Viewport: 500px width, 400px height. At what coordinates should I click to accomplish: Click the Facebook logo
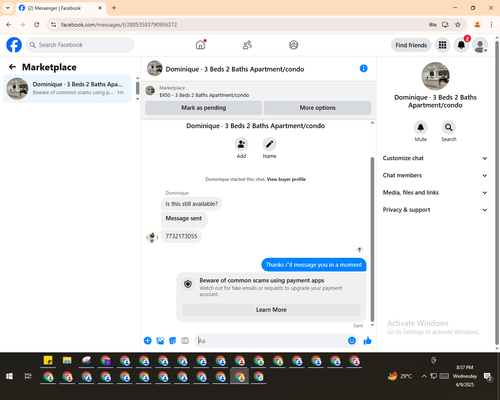pyautogui.click(x=14, y=45)
